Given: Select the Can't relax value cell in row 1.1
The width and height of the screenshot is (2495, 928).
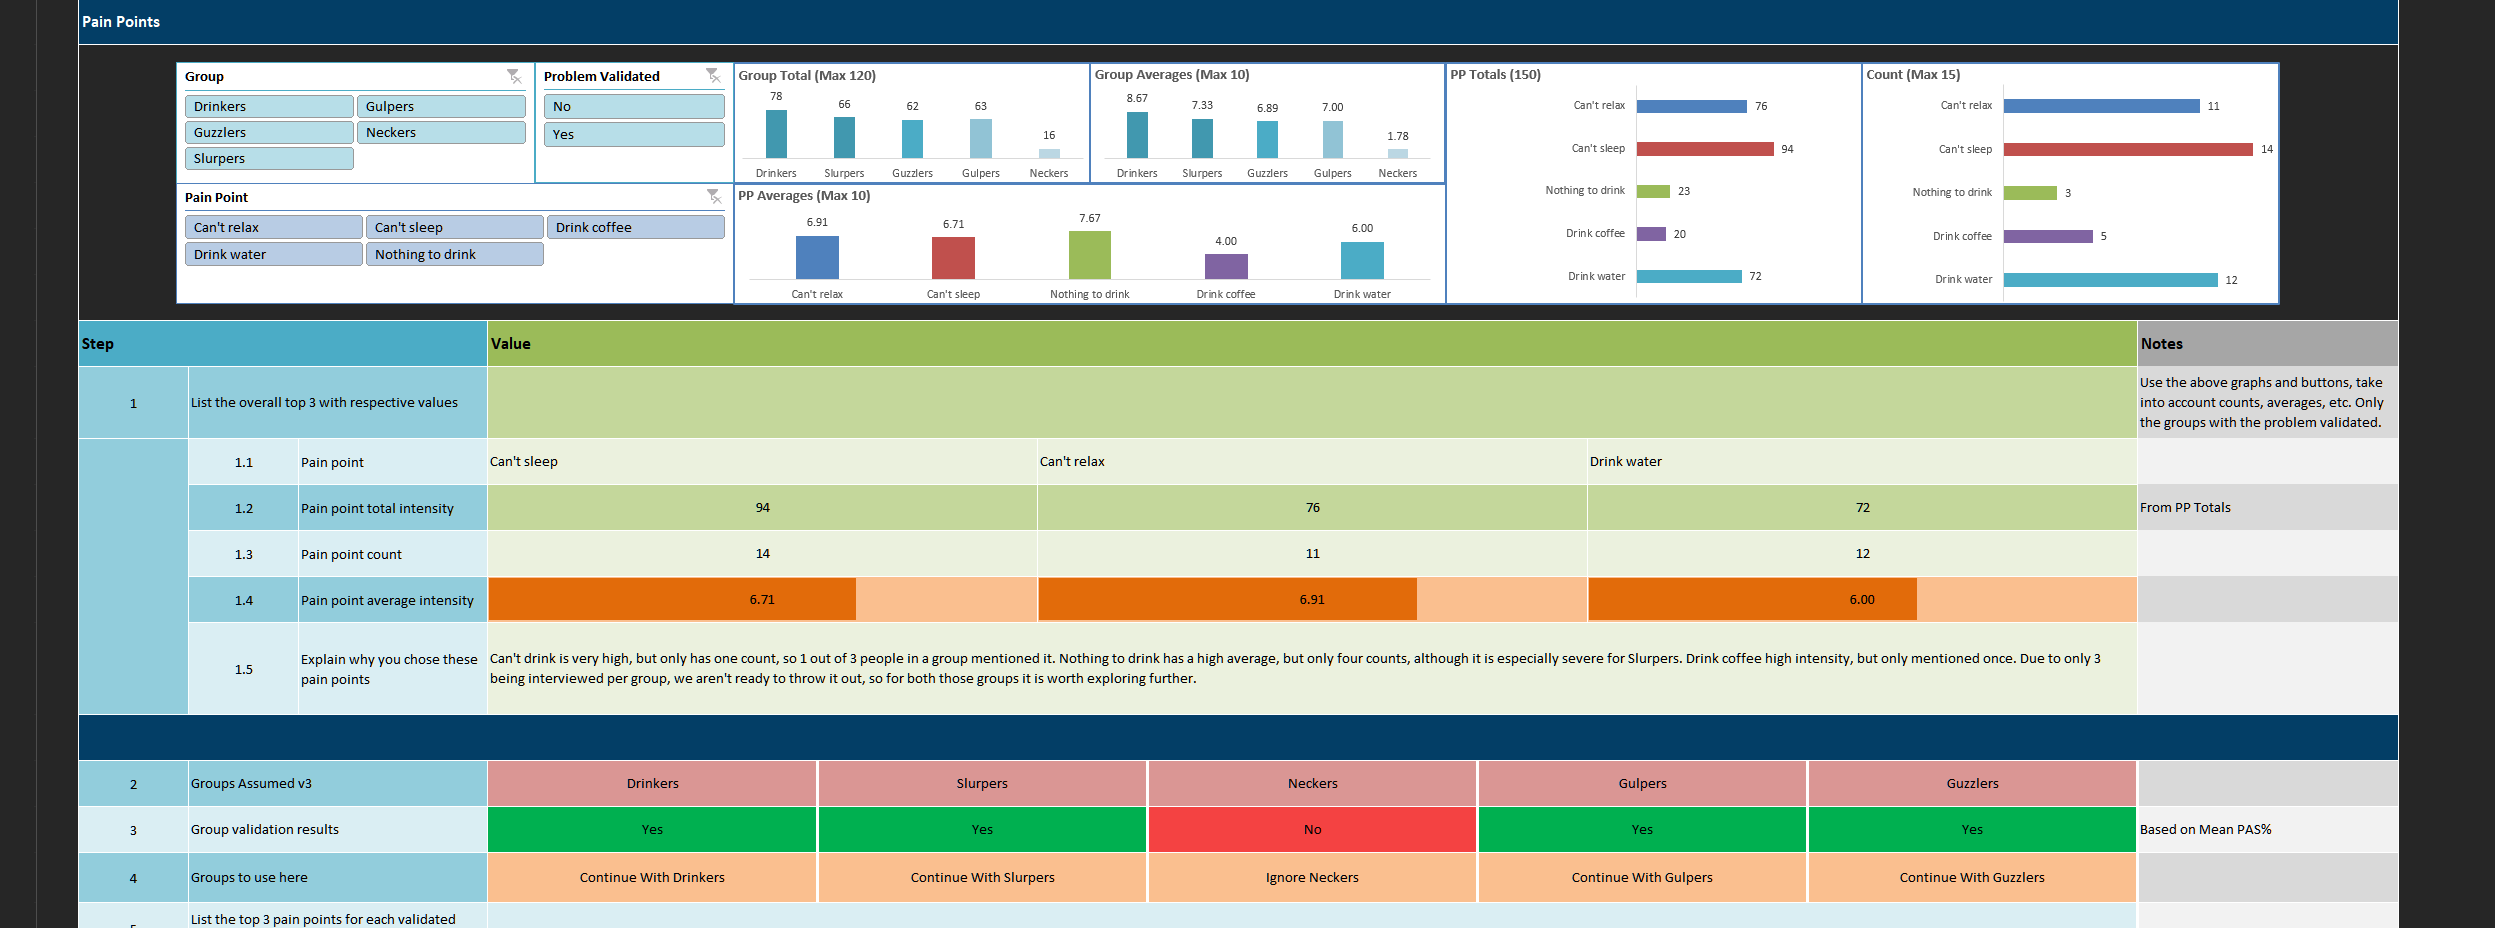Looking at the screenshot, I should pyautogui.click(x=1312, y=461).
